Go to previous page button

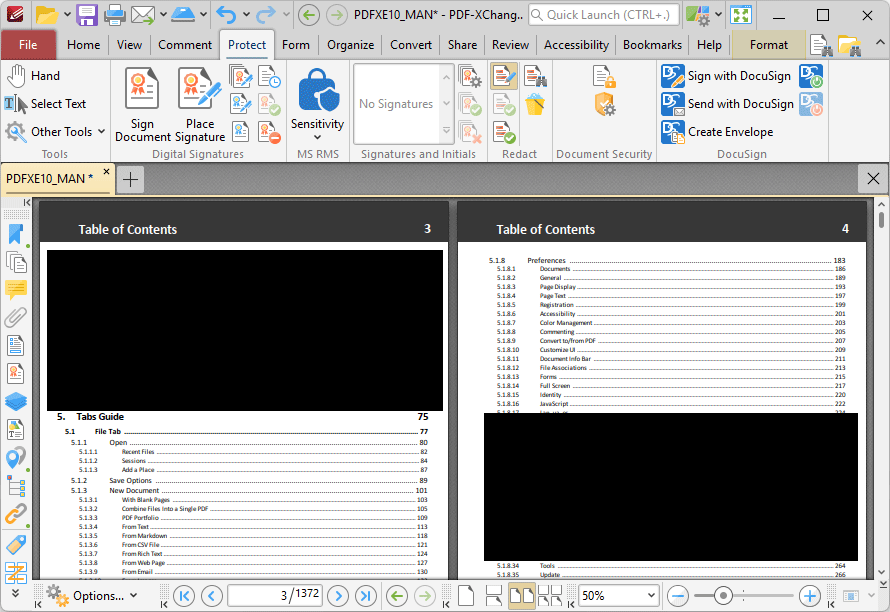click(212, 596)
